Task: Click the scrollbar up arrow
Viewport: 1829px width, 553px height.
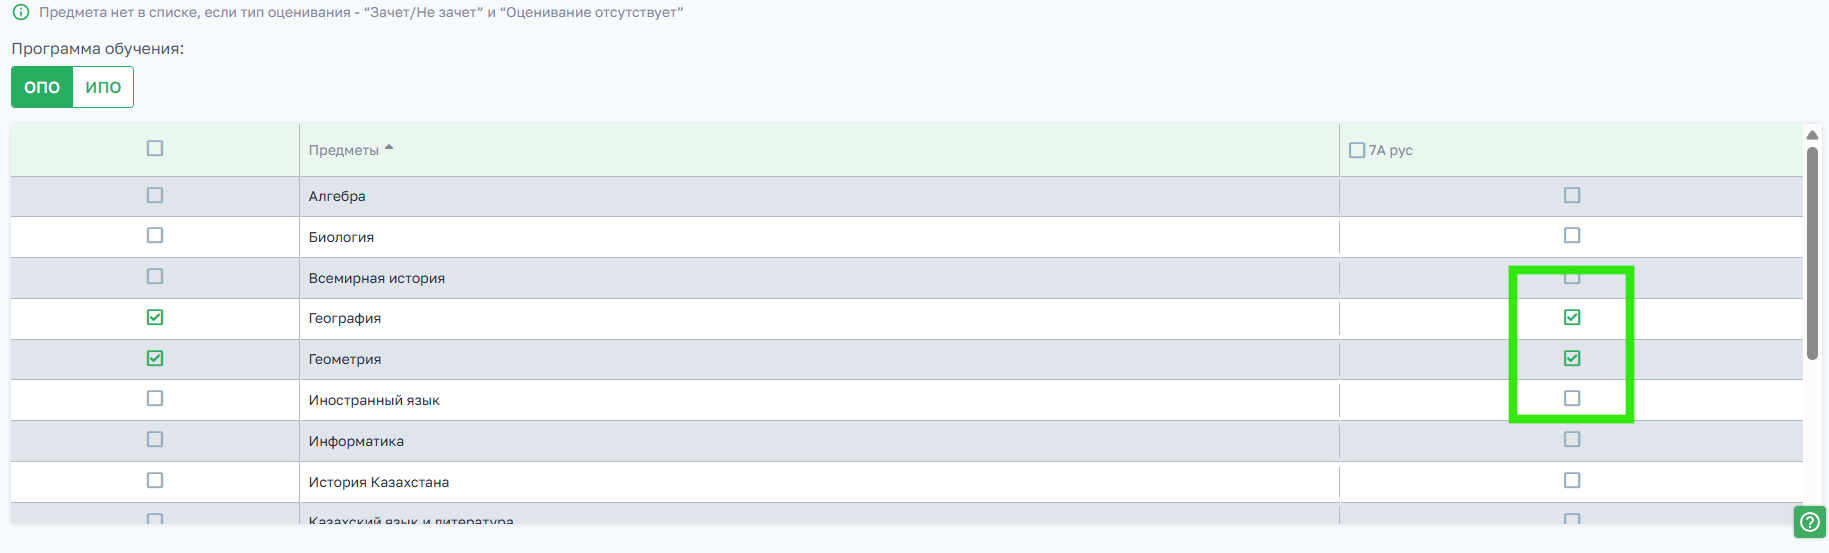Action: pyautogui.click(x=1812, y=135)
